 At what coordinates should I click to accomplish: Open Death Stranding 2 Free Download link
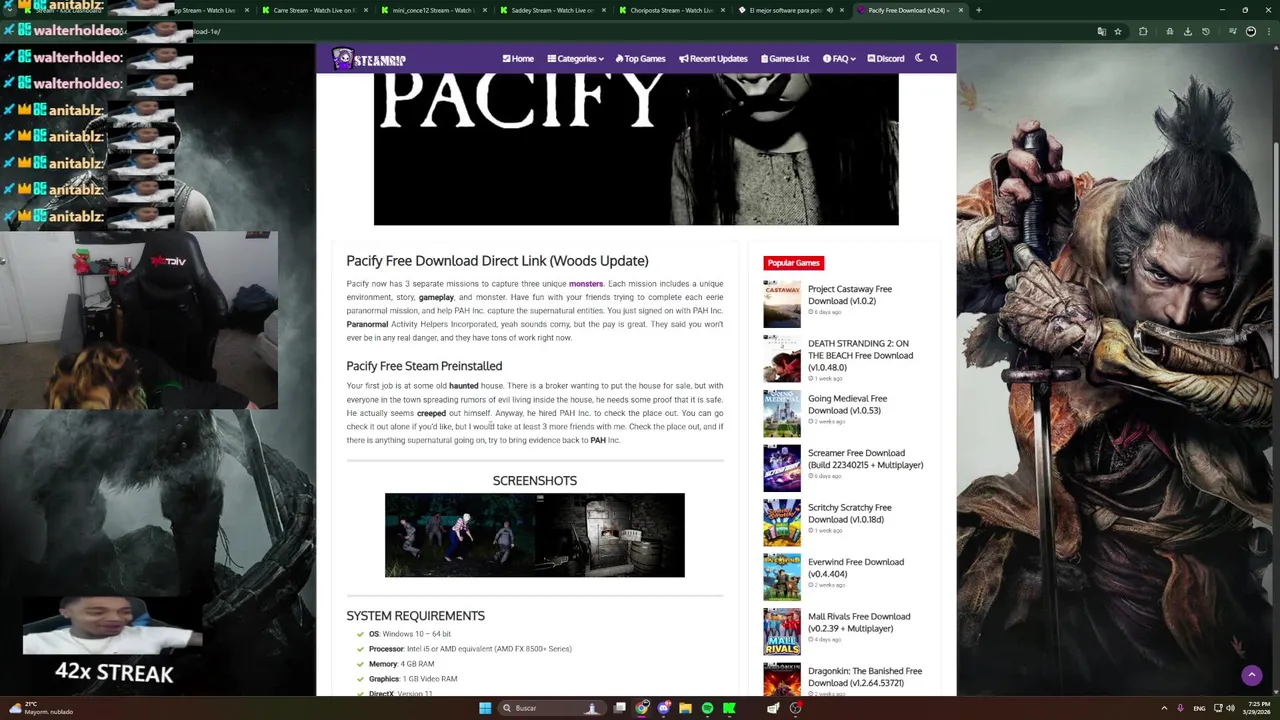(x=860, y=355)
